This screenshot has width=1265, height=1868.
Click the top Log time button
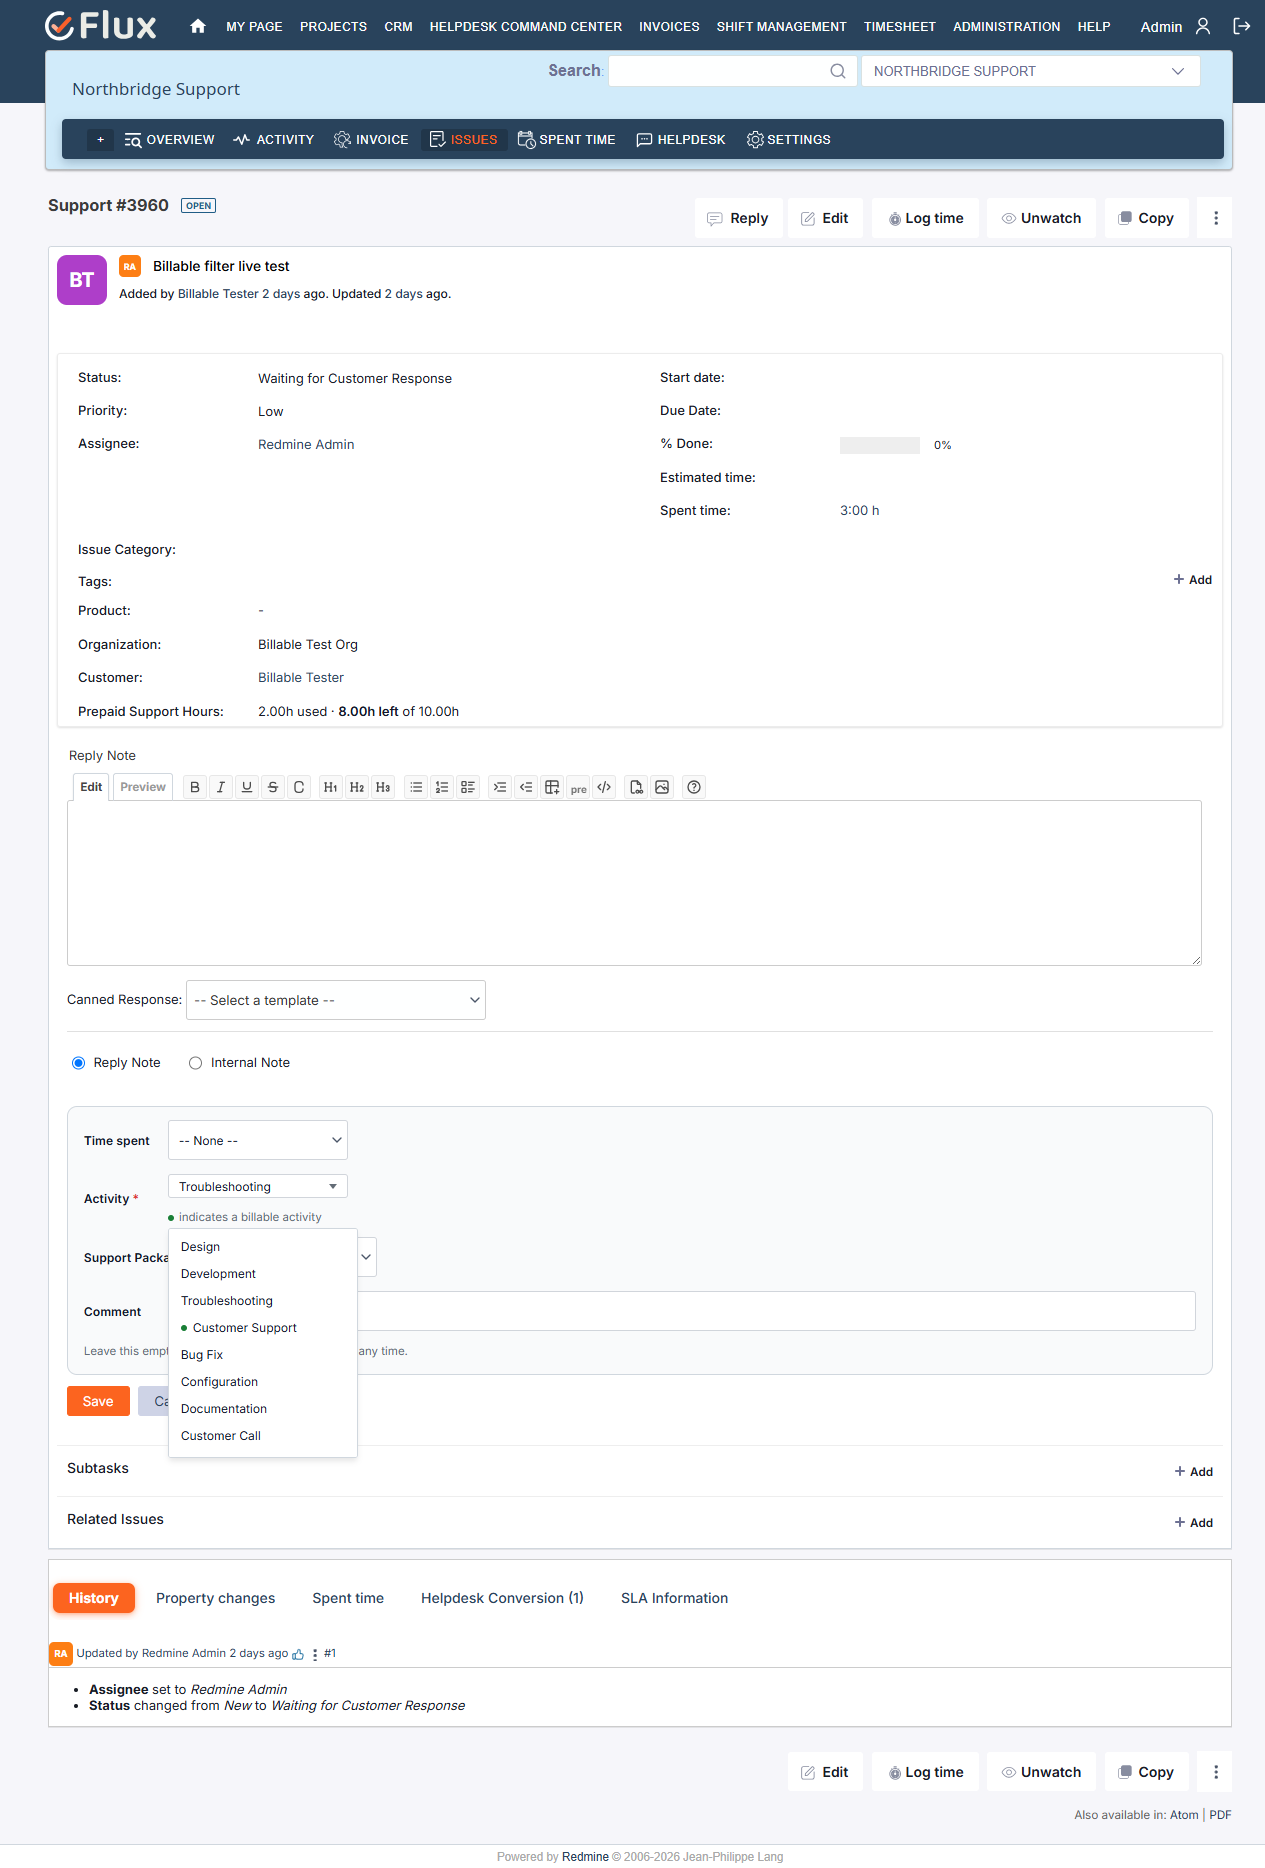[925, 218]
